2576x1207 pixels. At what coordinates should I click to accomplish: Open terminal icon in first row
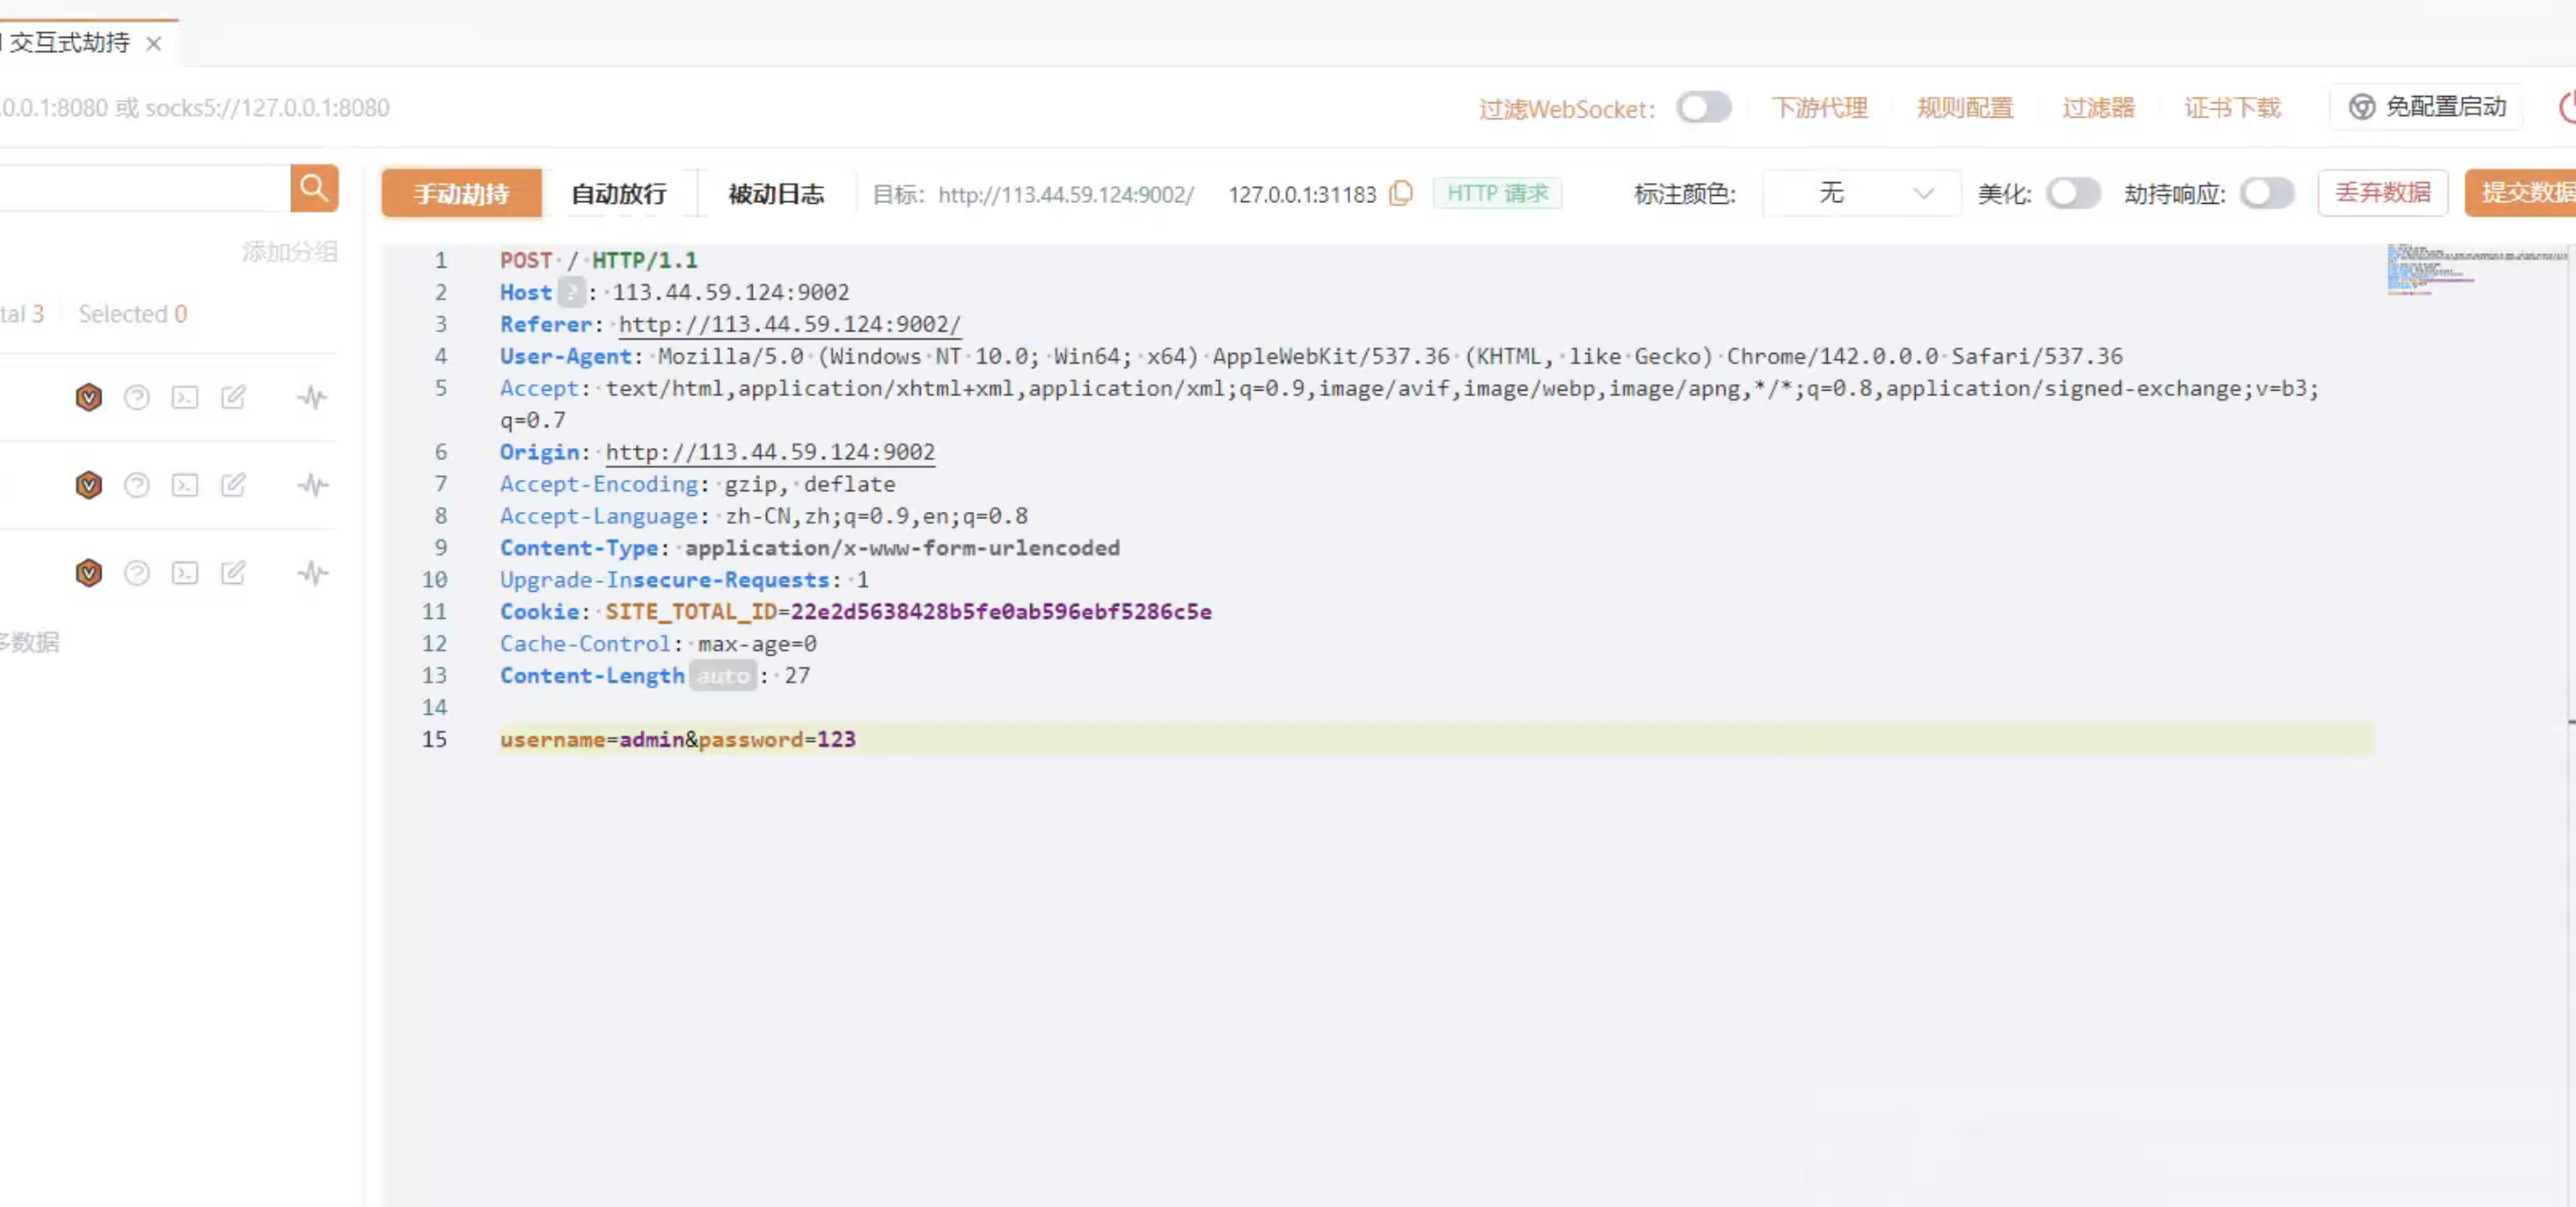click(185, 398)
